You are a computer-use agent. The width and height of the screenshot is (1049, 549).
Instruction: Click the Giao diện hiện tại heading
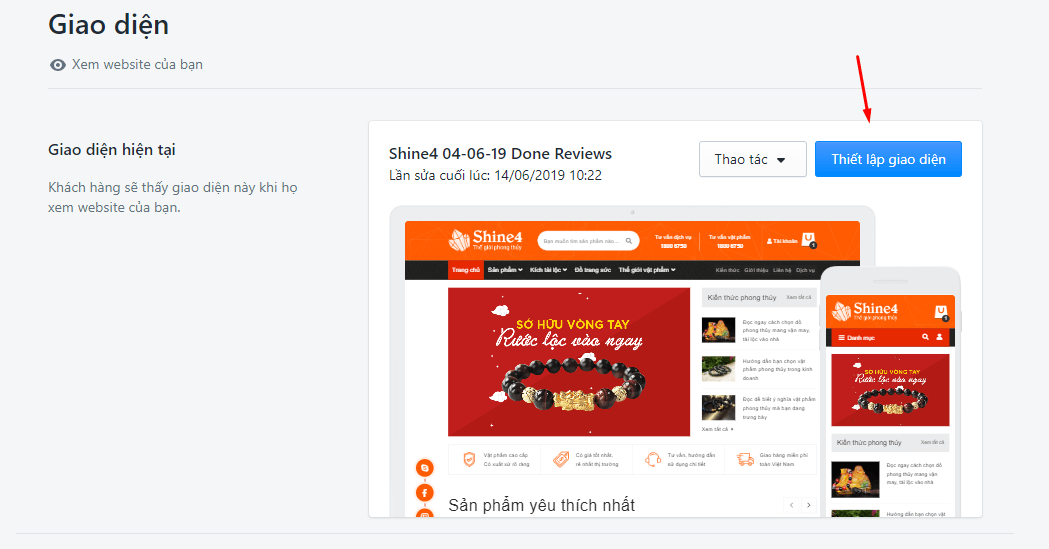[112, 150]
